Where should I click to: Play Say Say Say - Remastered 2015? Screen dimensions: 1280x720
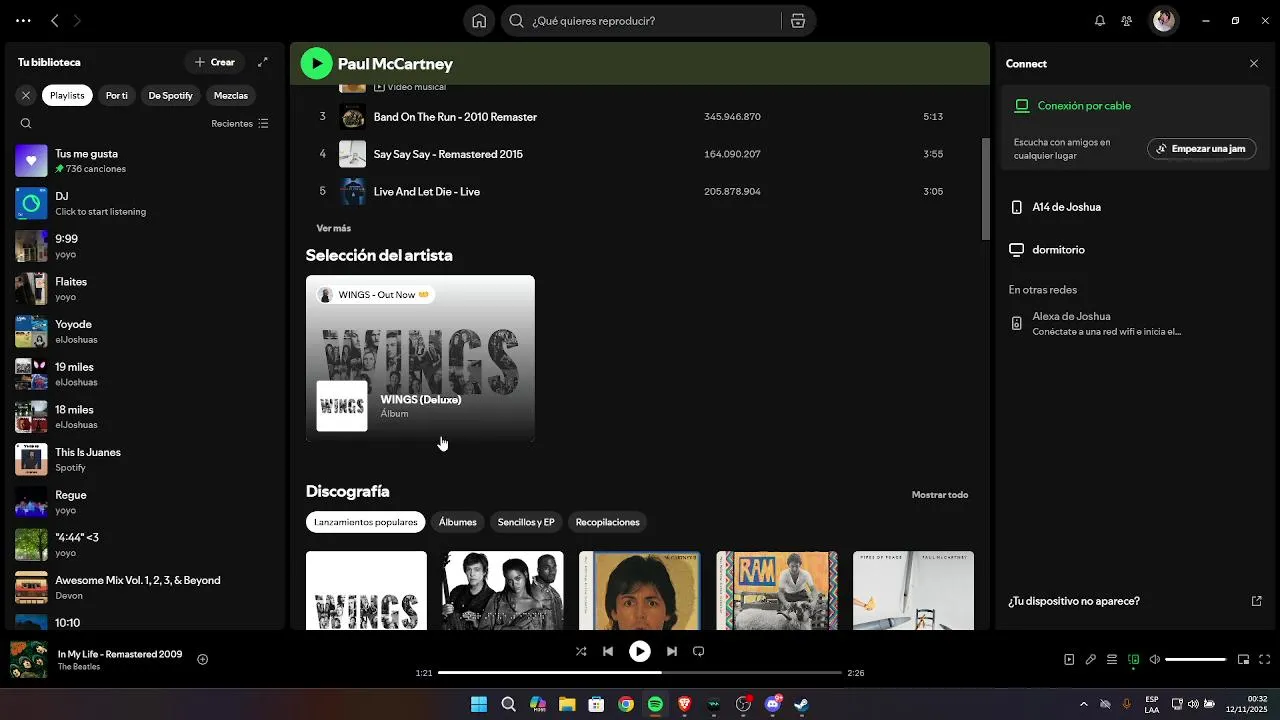pos(640,154)
